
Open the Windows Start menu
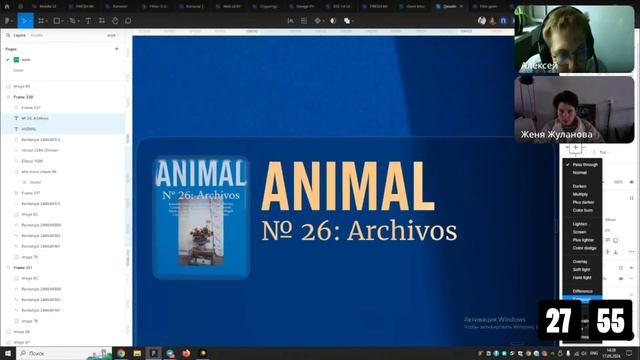pos(7,353)
